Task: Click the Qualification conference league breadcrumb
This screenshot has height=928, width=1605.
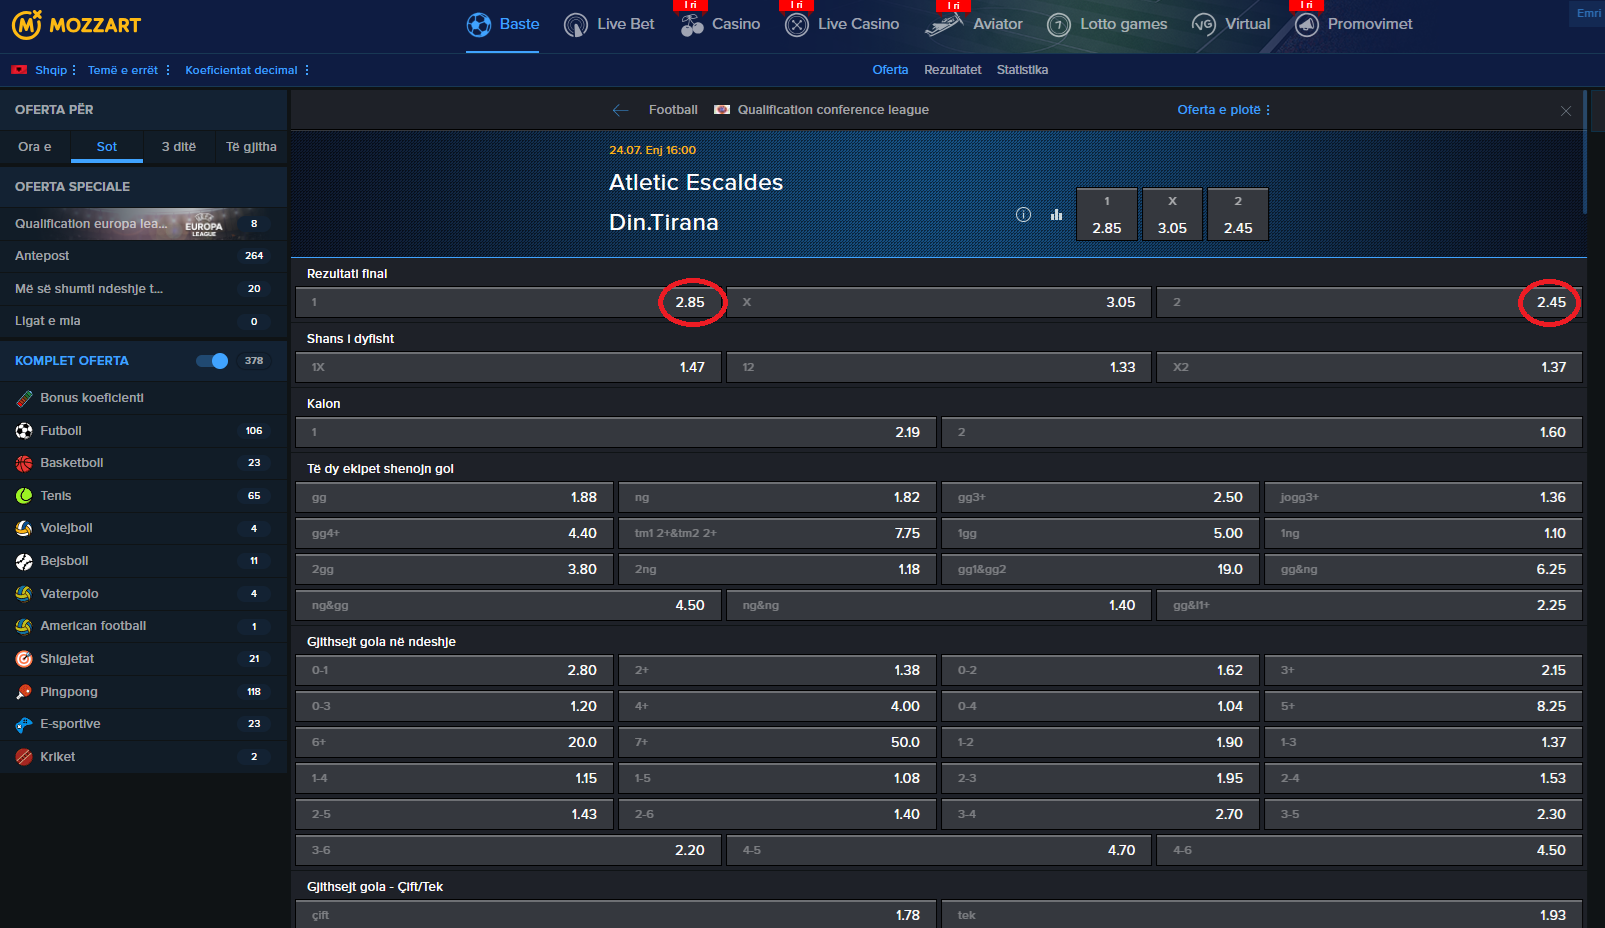Action: (x=833, y=110)
